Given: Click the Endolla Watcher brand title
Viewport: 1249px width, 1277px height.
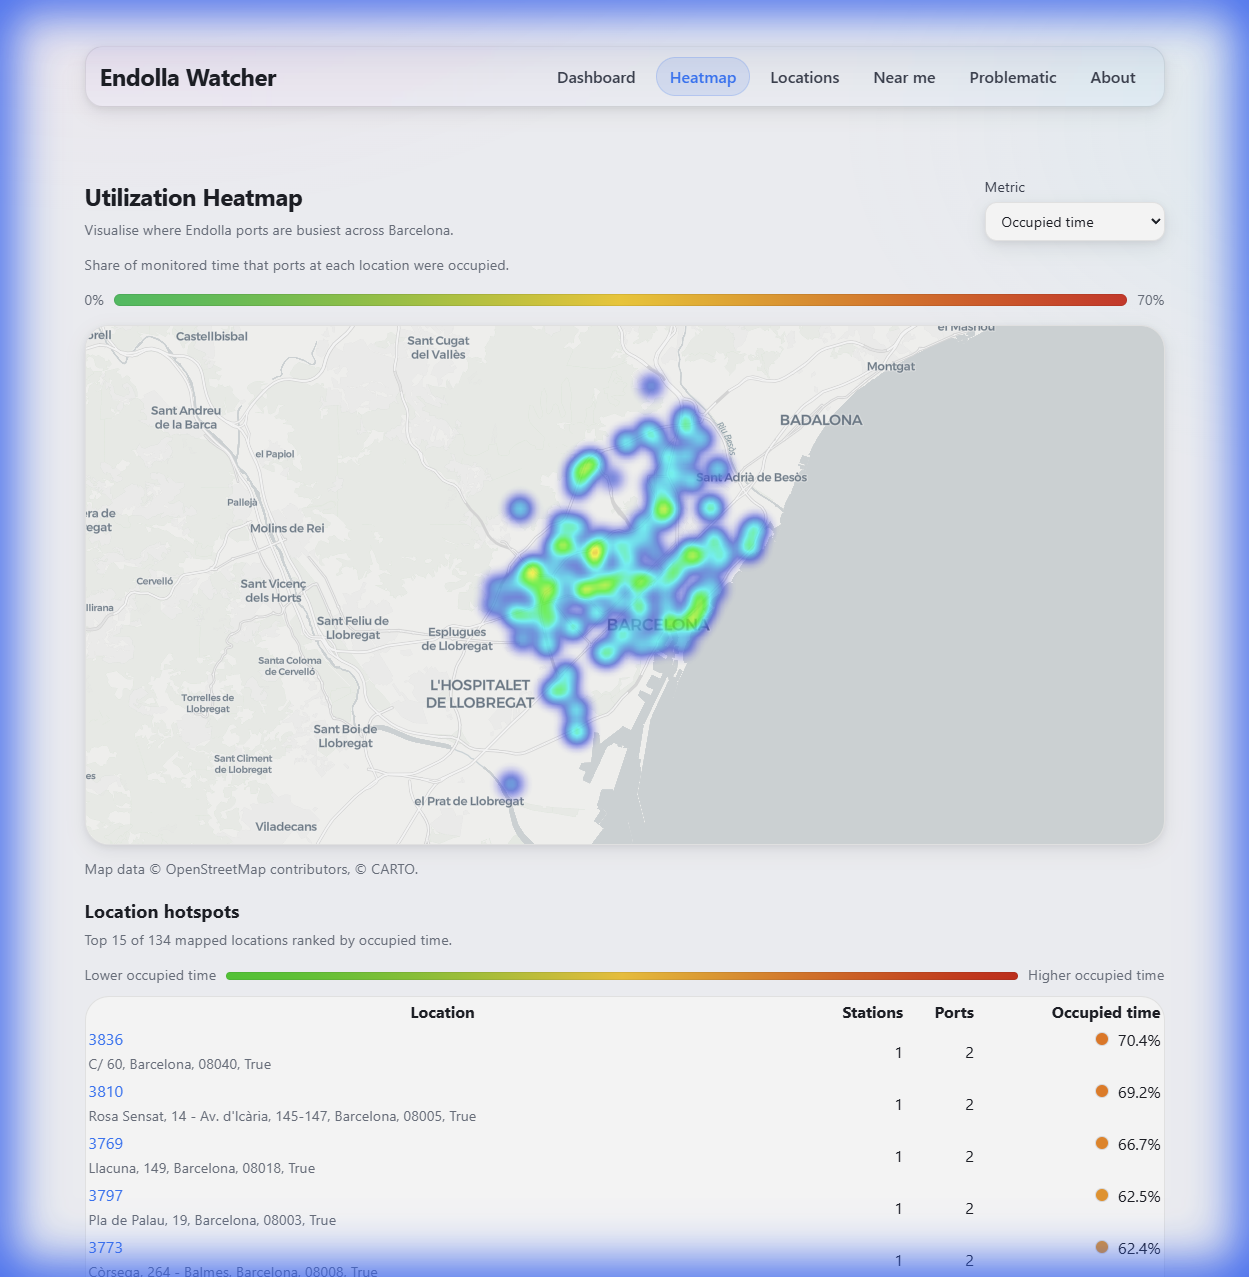Looking at the screenshot, I should [187, 77].
